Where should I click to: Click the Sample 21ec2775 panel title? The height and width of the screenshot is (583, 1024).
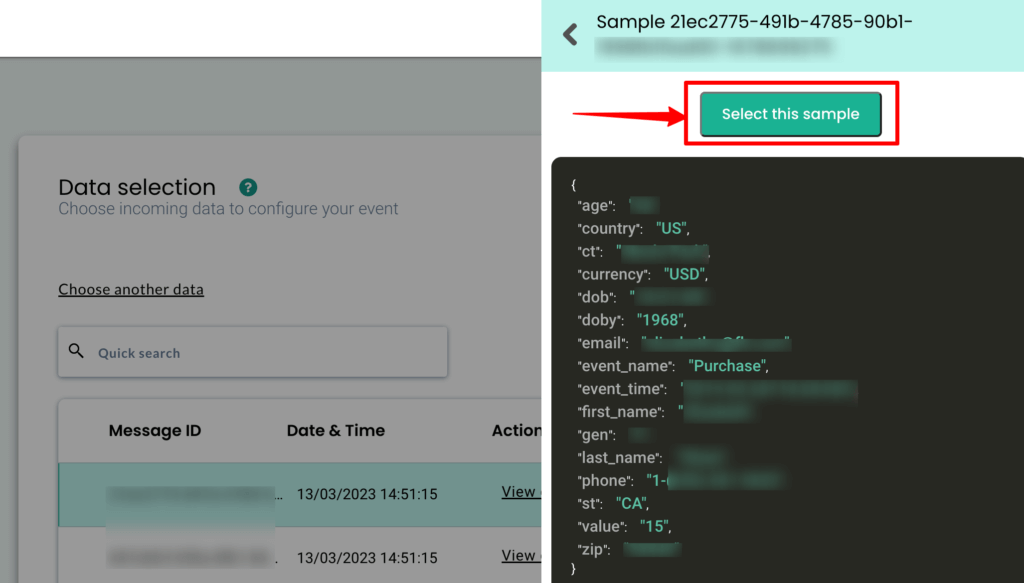click(754, 22)
